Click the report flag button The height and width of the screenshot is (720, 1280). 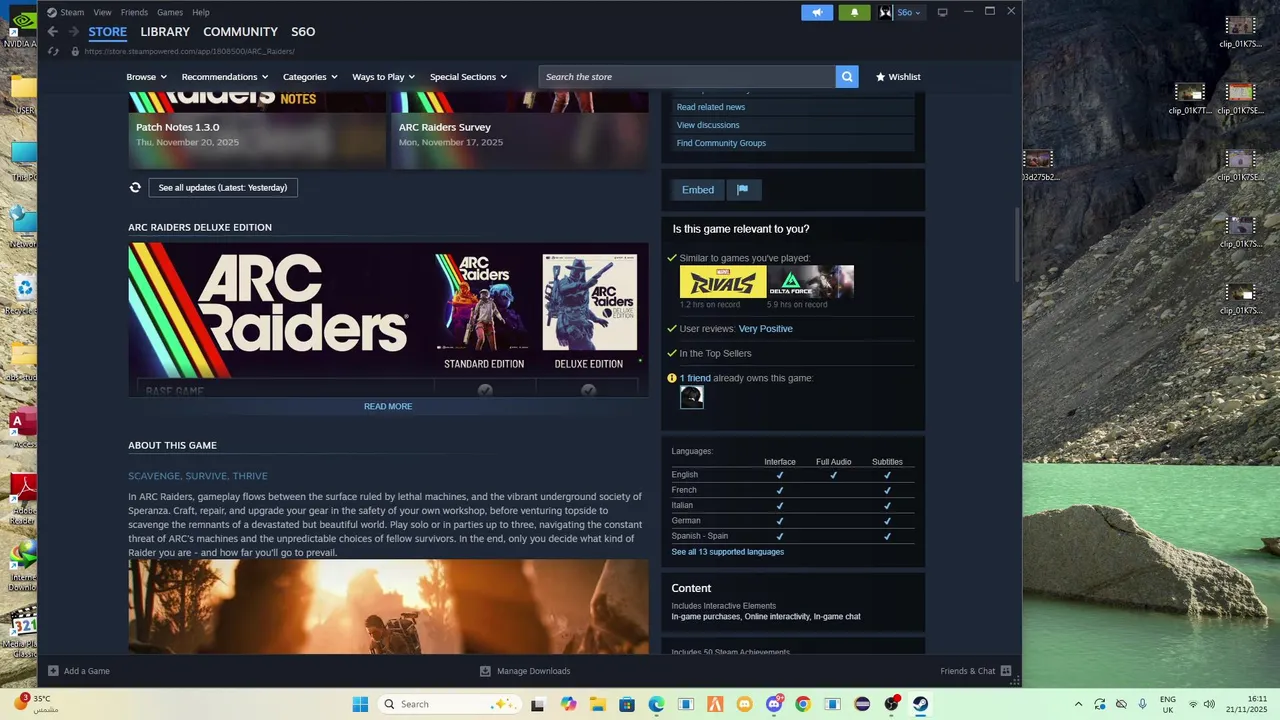[x=743, y=190]
